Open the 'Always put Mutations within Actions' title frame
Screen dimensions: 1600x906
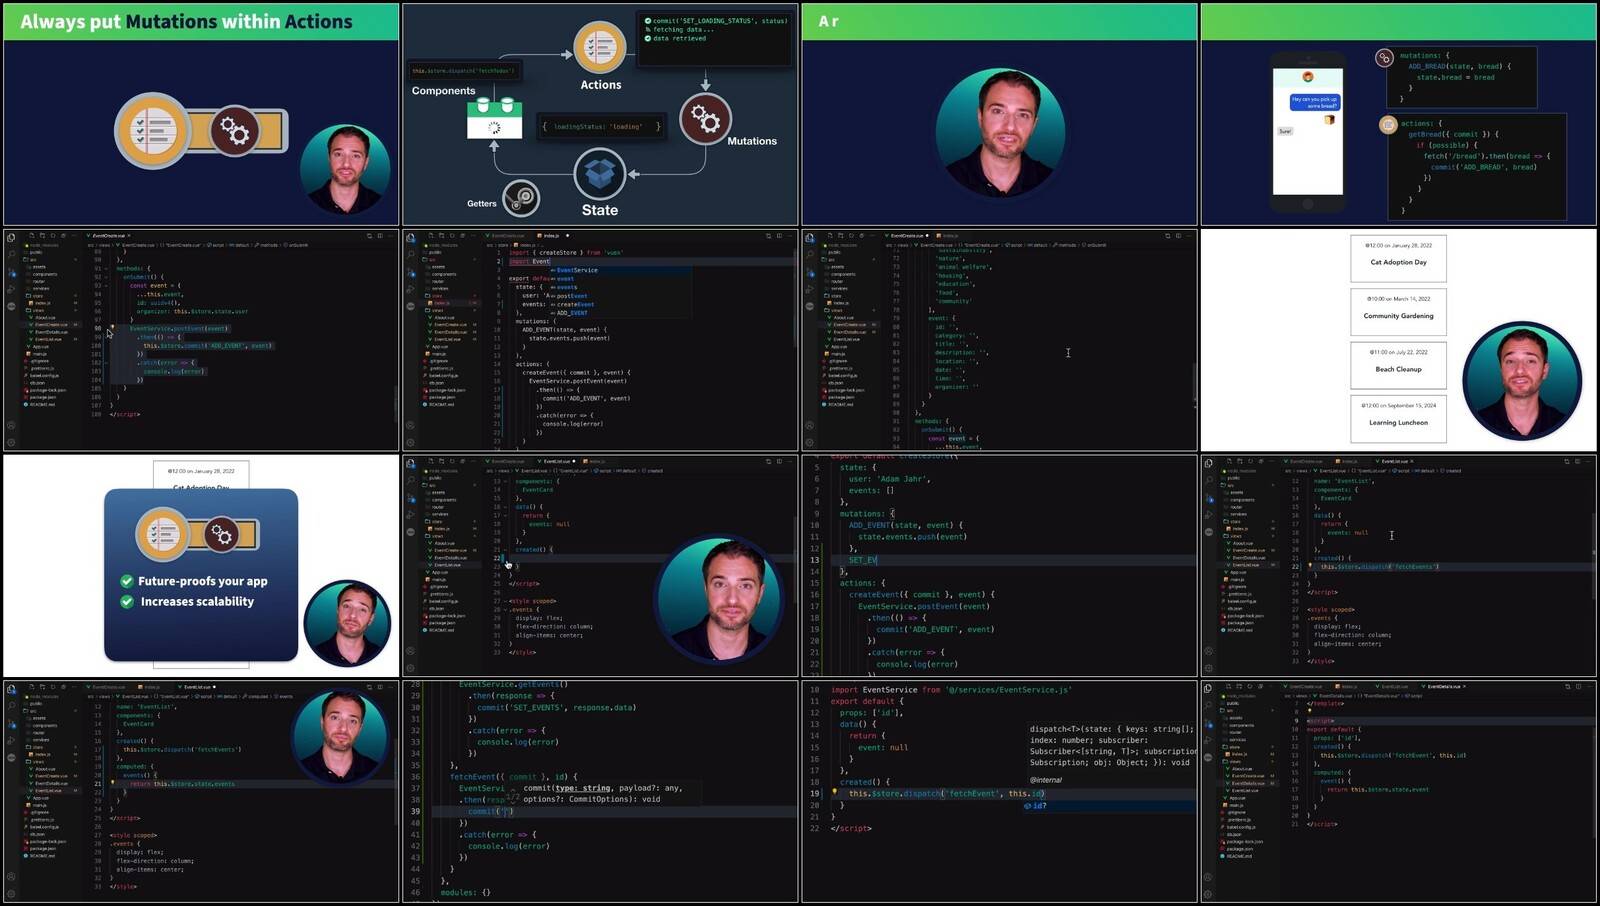pos(201,114)
